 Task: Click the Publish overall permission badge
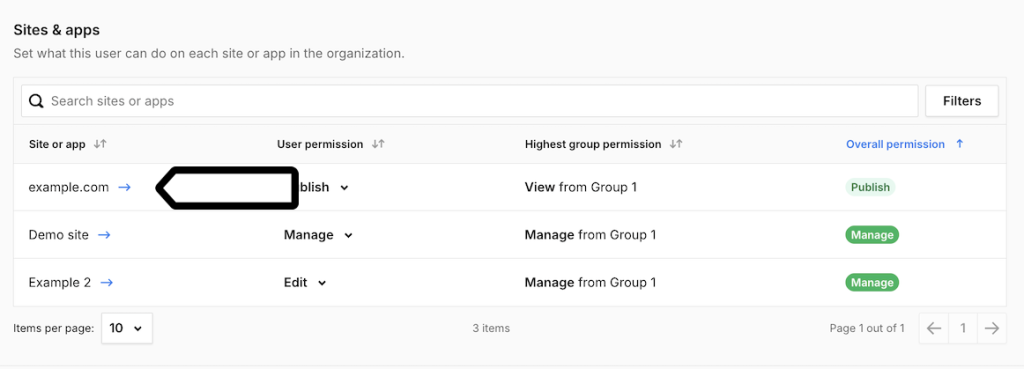[x=870, y=187]
